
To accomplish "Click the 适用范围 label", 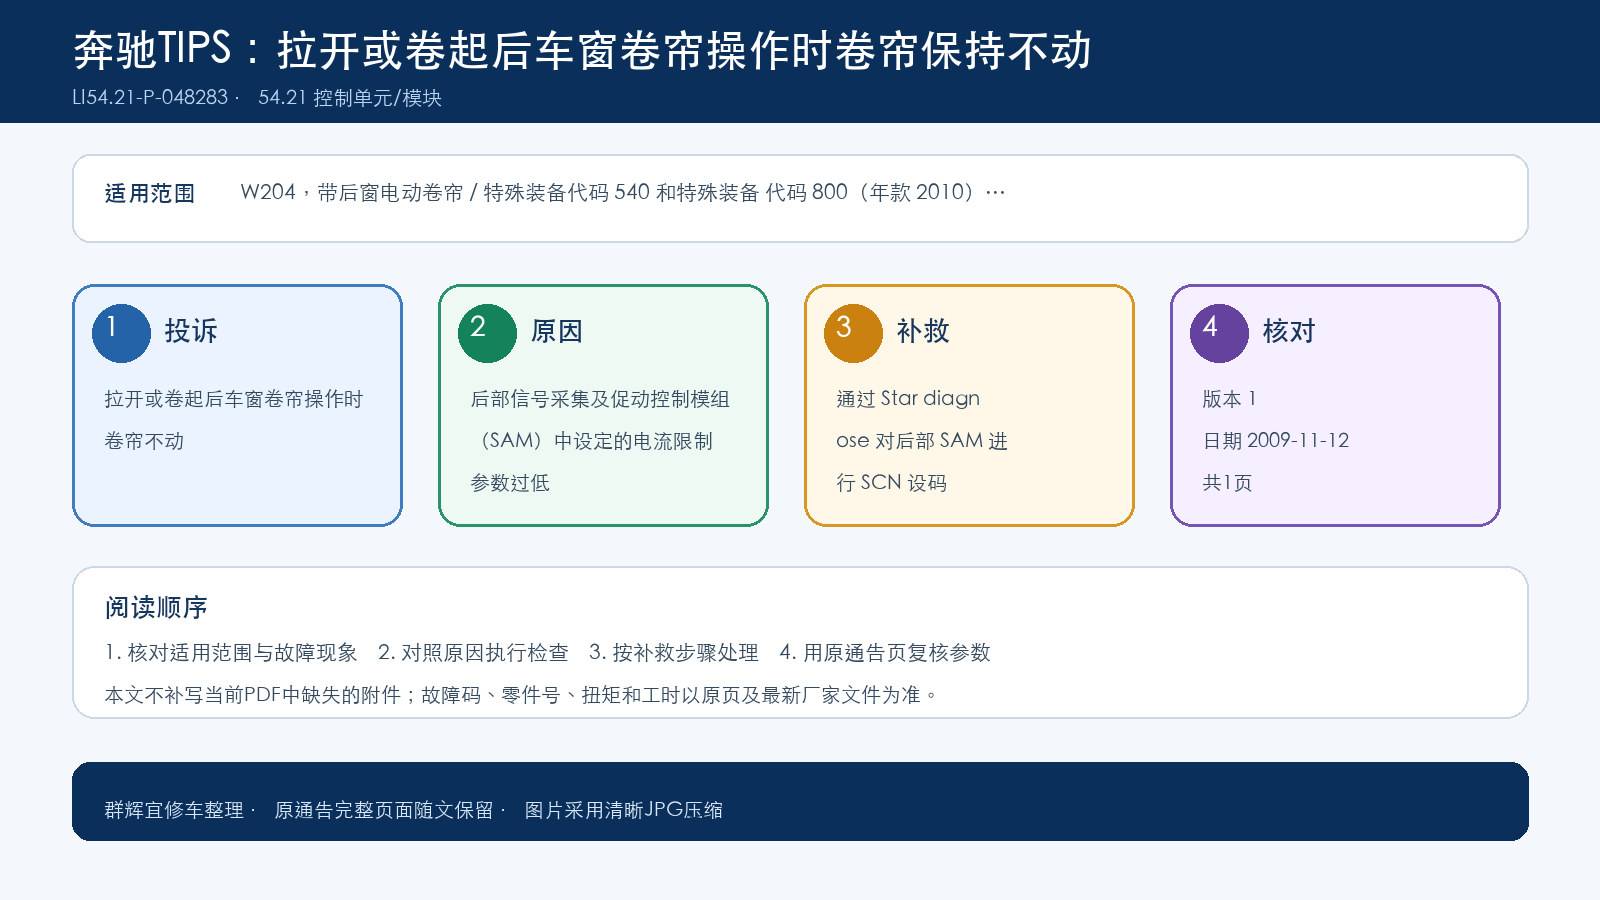I will tap(150, 193).
